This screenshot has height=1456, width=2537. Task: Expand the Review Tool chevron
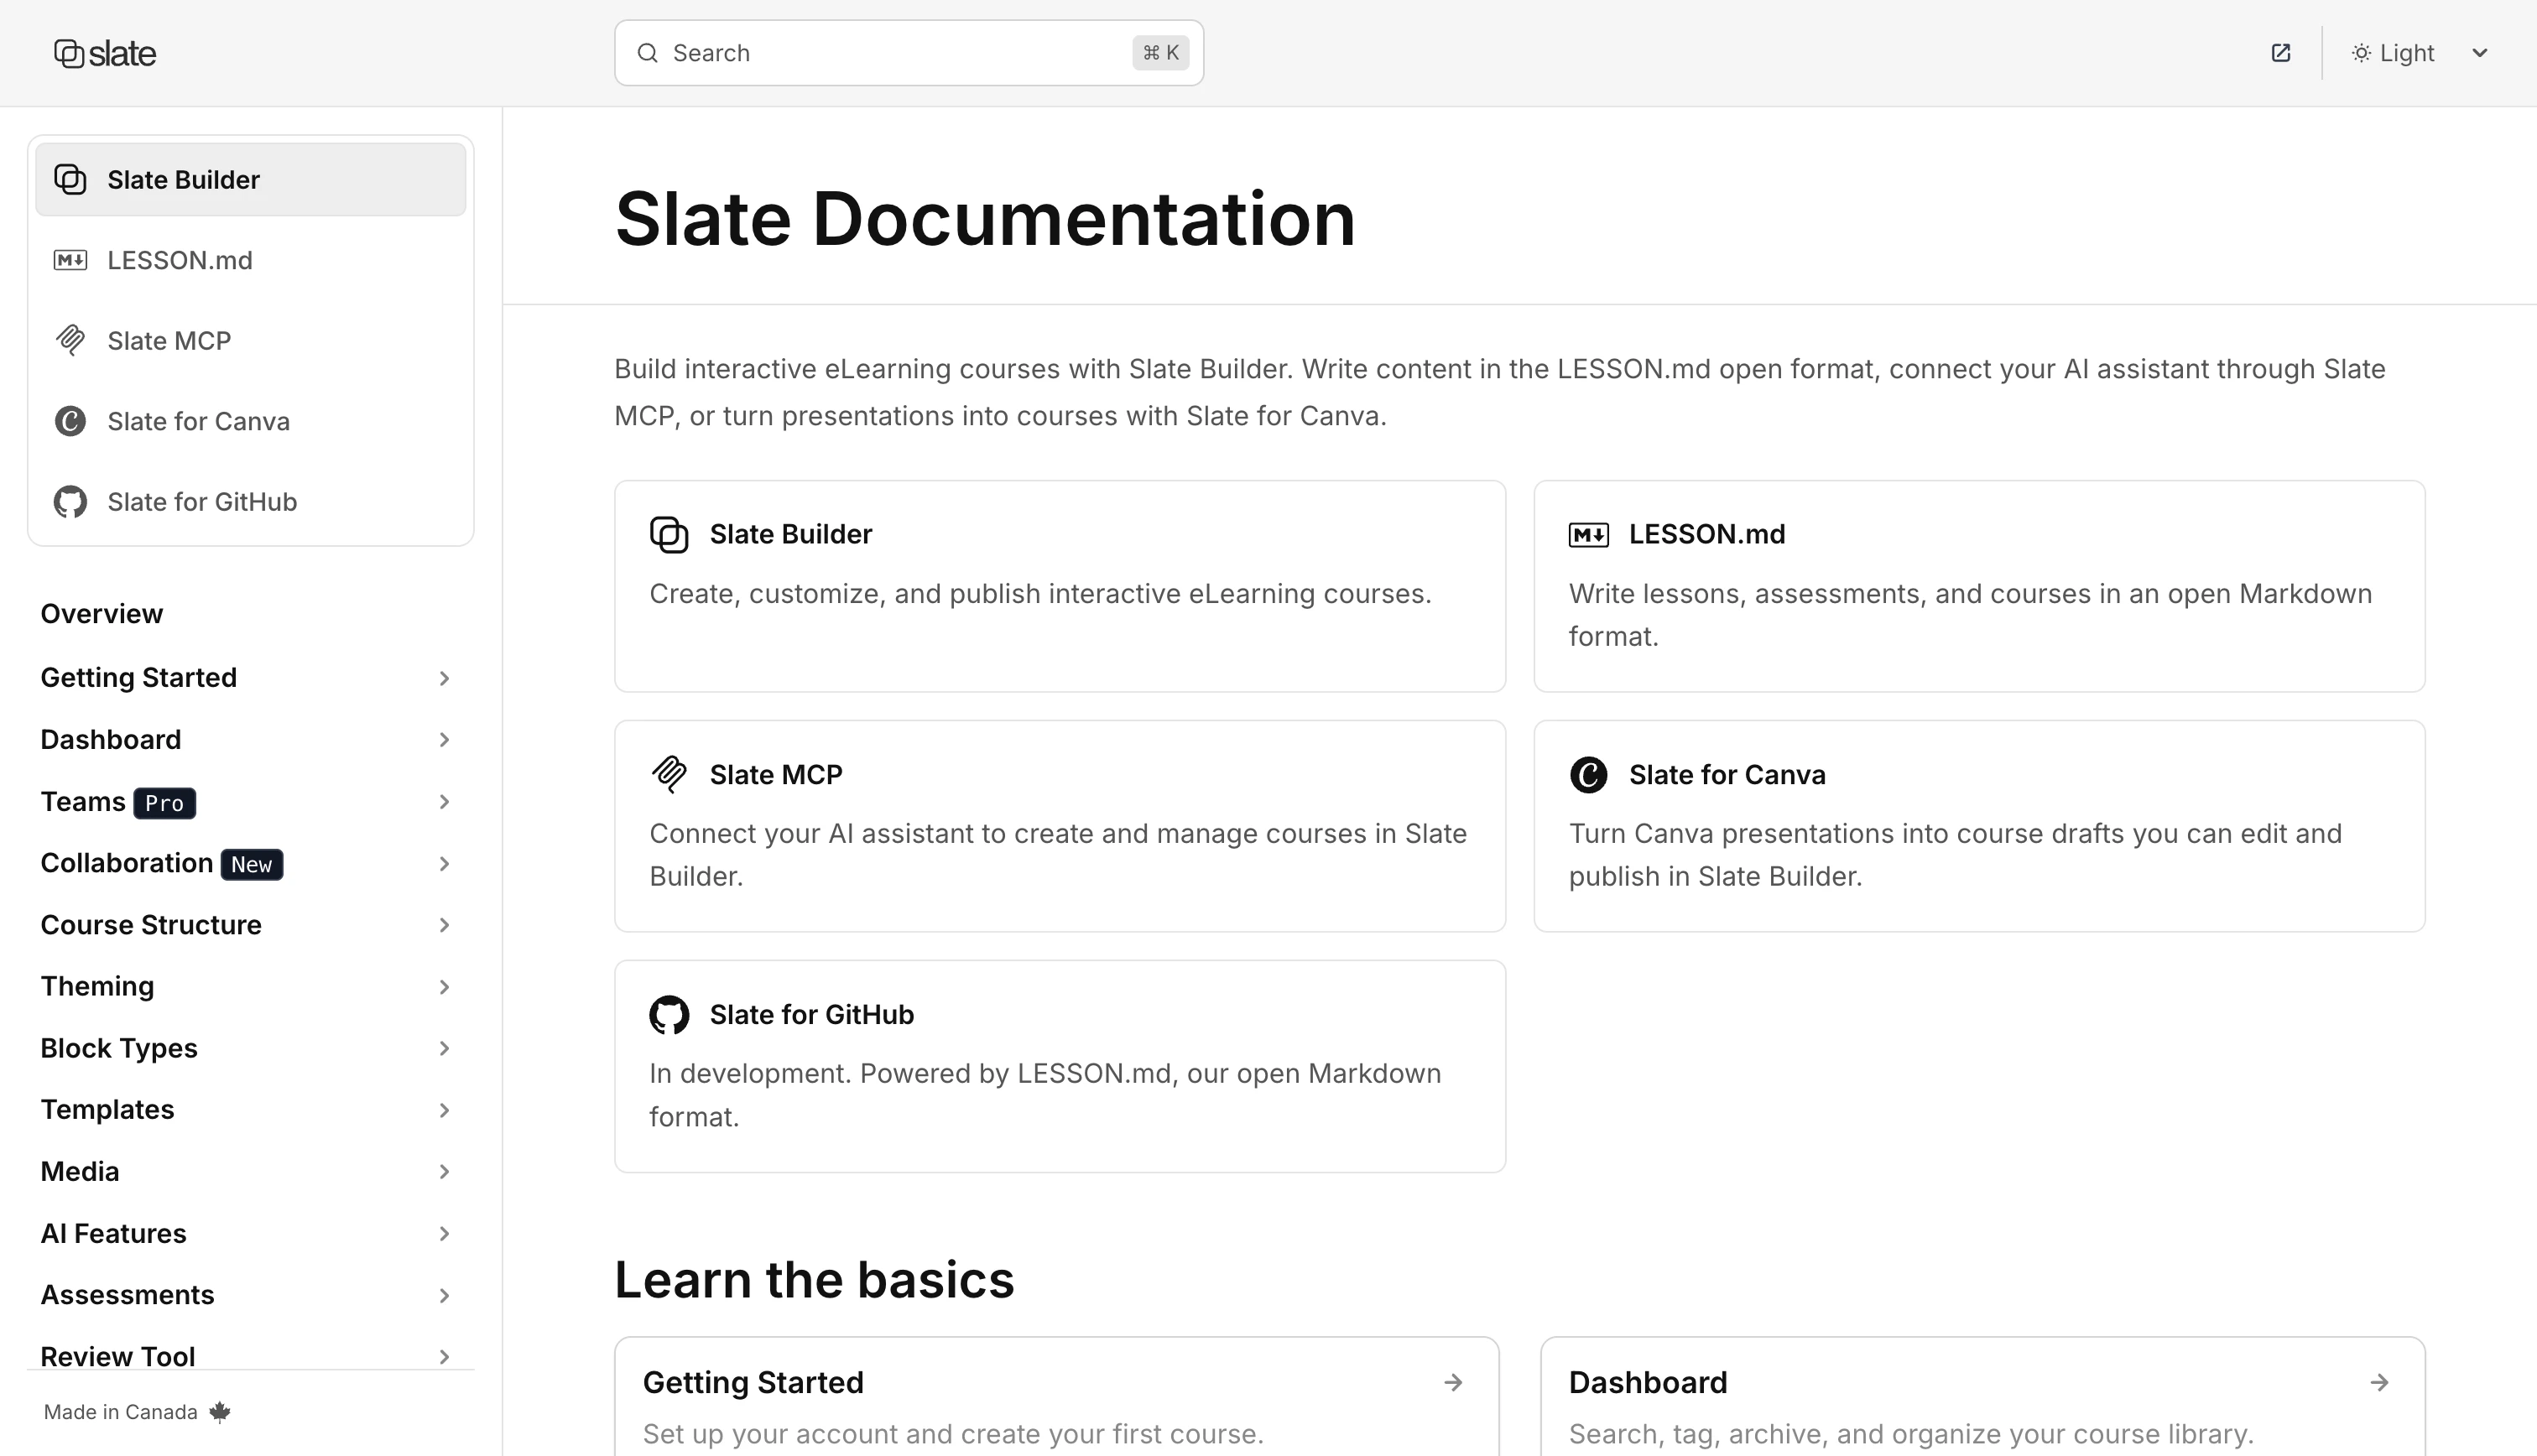(x=445, y=1357)
